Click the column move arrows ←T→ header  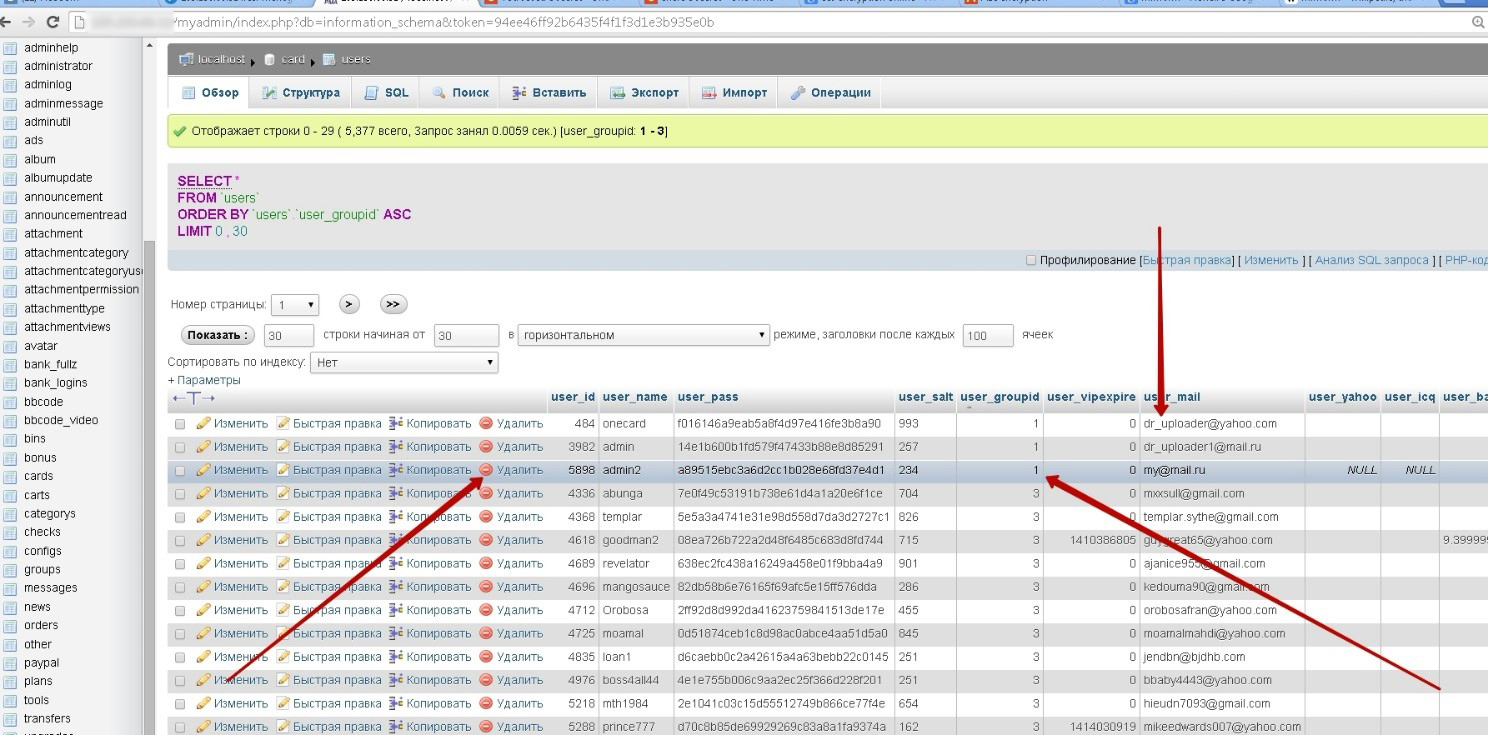[x=194, y=398]
